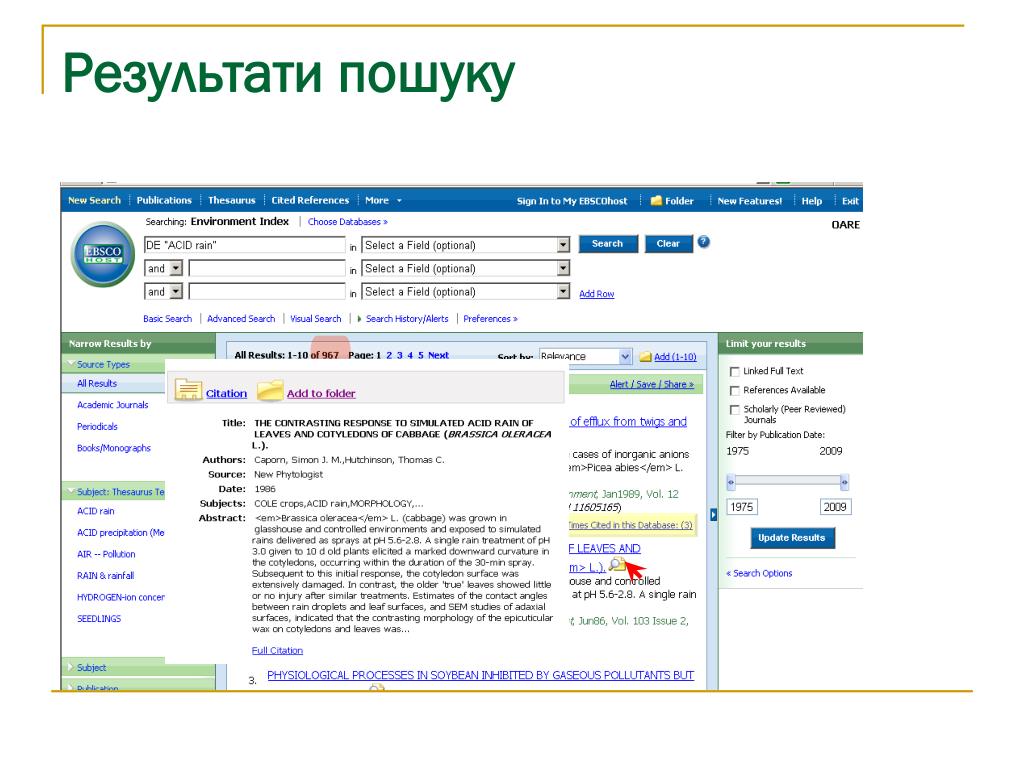
Task: Click the end year field showing 2009
Action: tap(835, 507)
